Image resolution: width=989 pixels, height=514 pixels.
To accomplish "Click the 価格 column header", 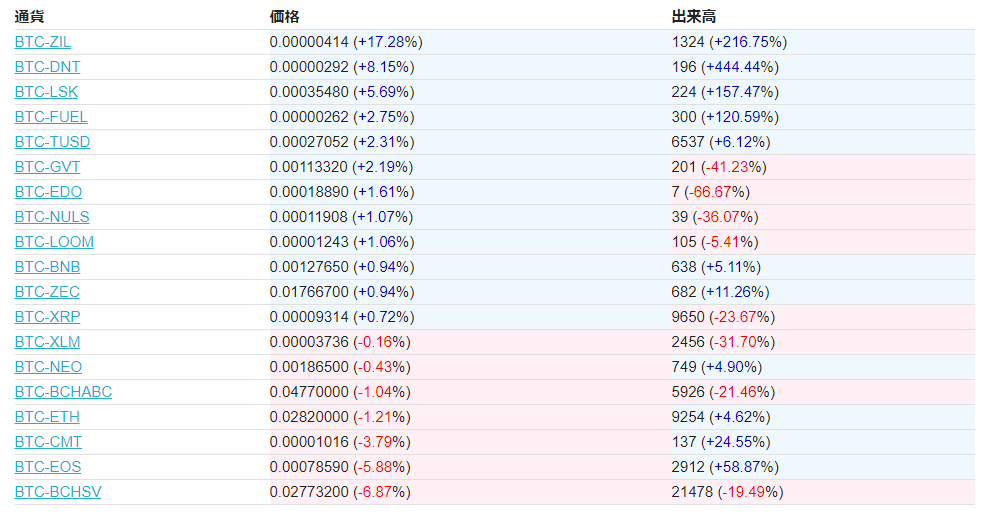I will [x=284, y=17].
